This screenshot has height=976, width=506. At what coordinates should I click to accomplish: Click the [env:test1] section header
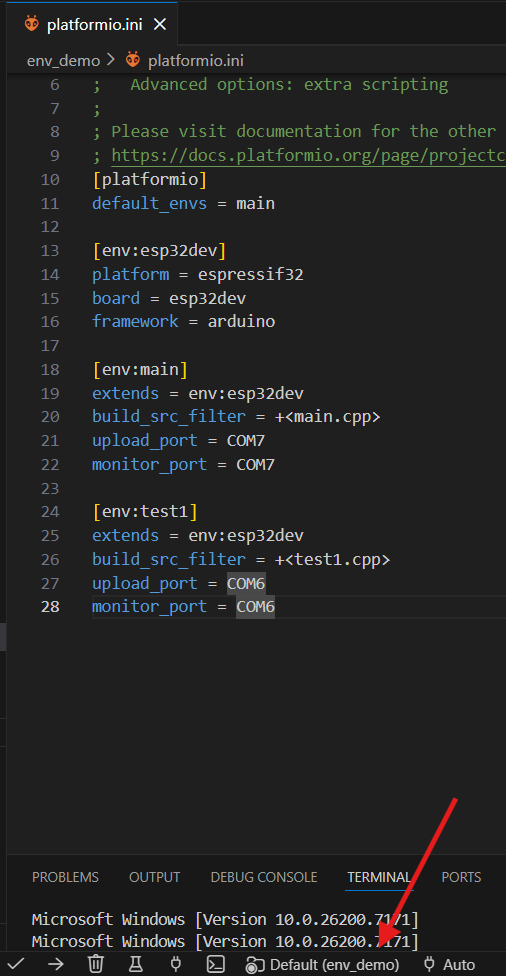point(144,512)
